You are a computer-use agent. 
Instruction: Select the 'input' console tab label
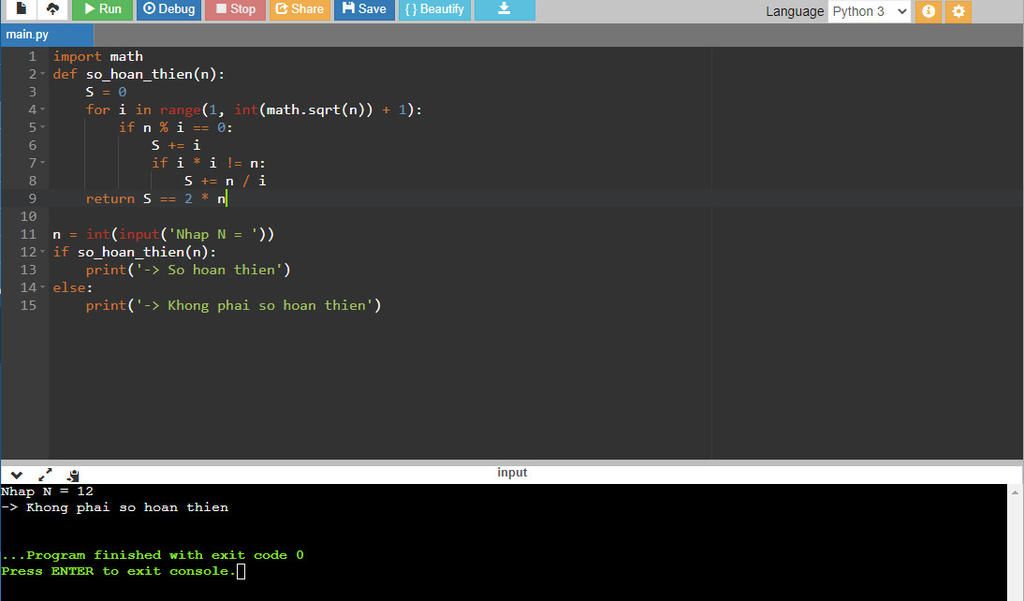[x=512, y=472]
